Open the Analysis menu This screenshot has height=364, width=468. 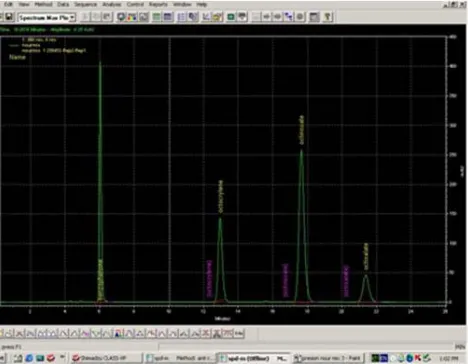[112, 4]
